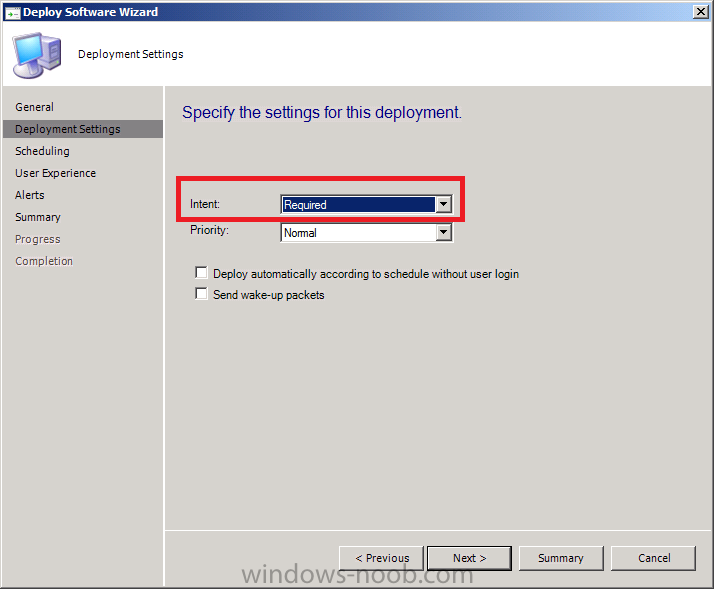Click the Summary button at bottom
Screen dimensions: 714x589
coord(561,558)
